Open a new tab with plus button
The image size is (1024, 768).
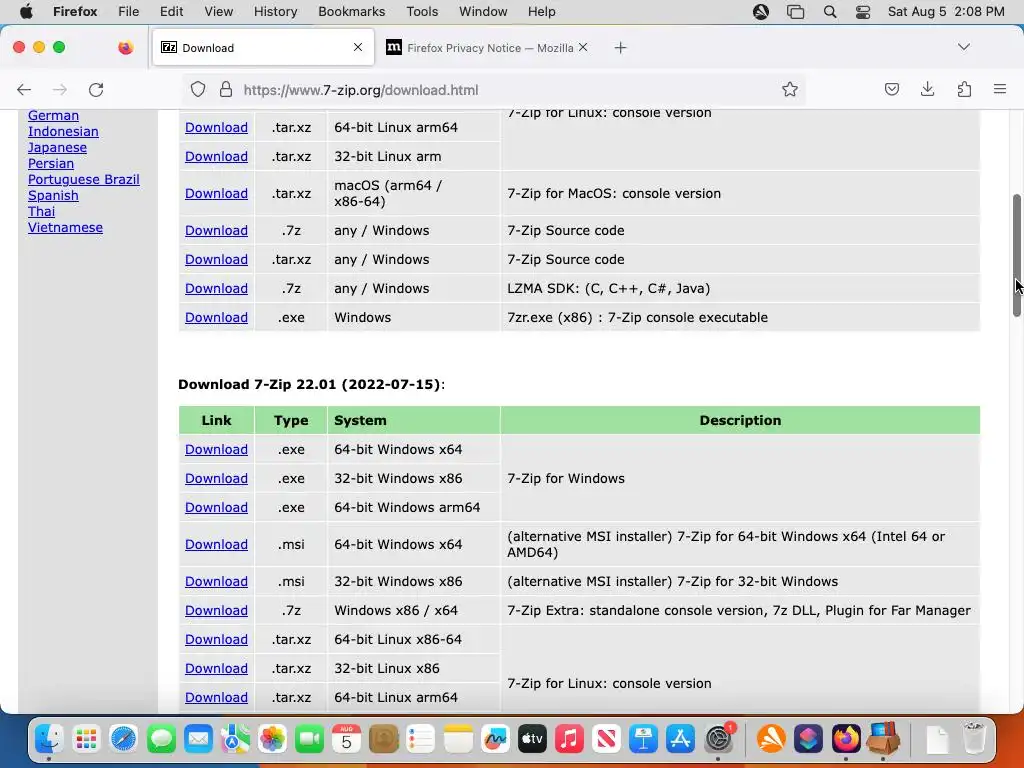tap(620, 48)
